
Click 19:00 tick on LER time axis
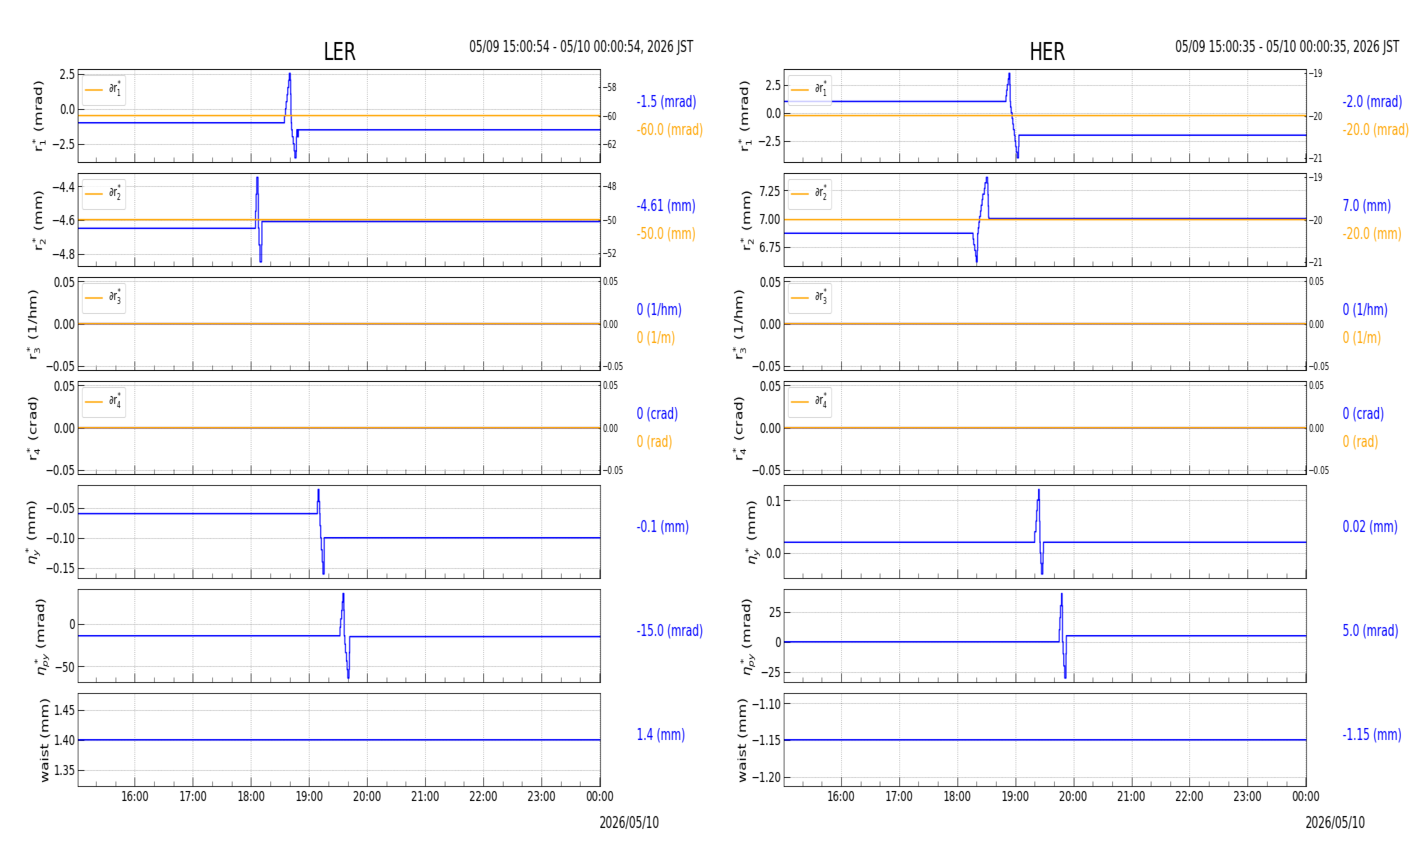click(309, 797)
